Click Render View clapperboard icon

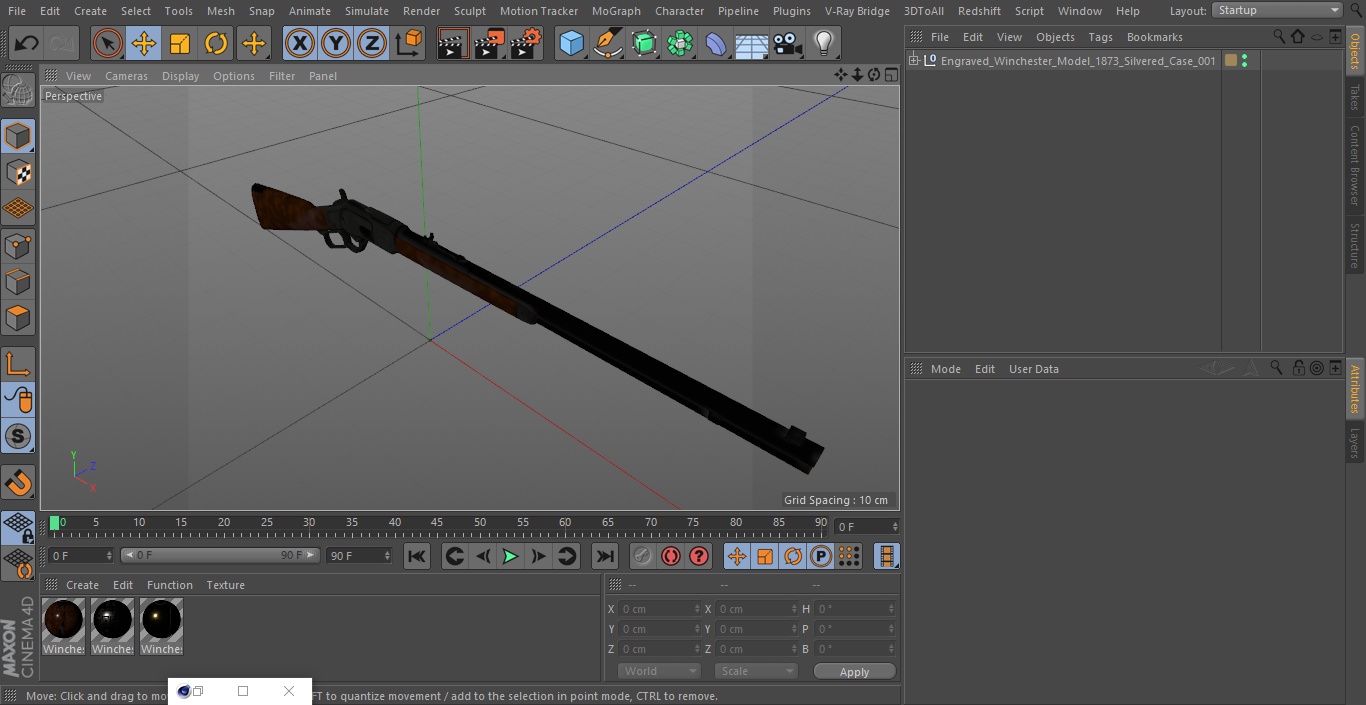coord(453,43)
